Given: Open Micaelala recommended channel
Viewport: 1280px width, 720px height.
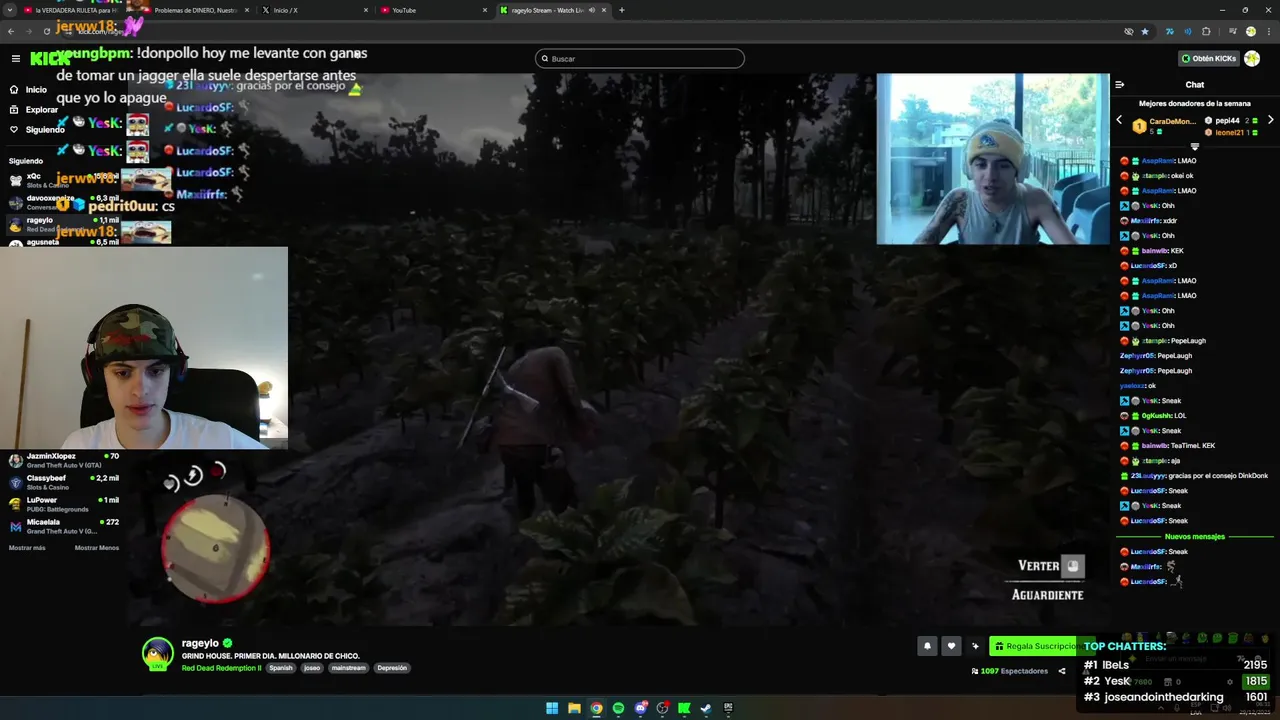Looking at the screenshot, I should pos(64,526).
